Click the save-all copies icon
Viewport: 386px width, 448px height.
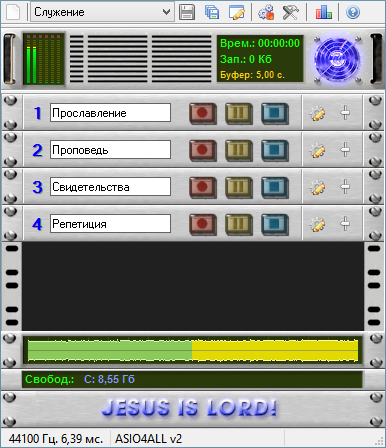click(x=212, y=12)
